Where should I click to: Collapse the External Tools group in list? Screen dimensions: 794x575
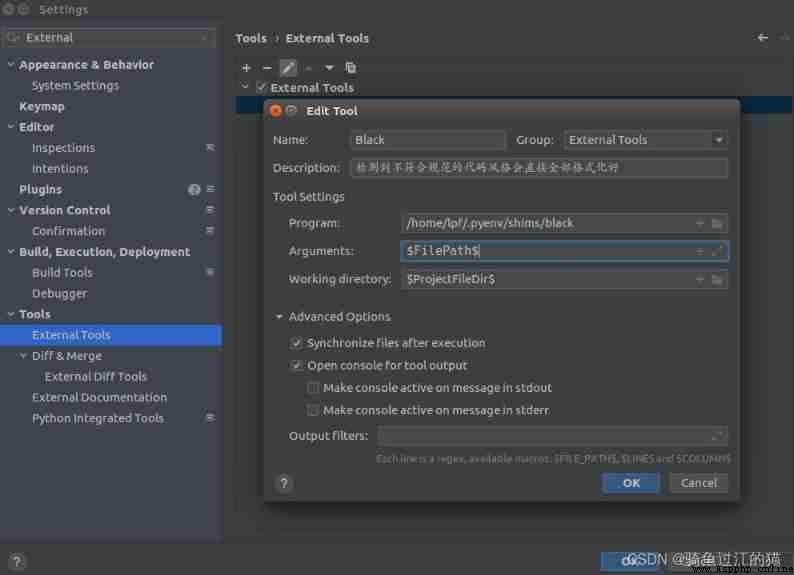coord(245,87)
